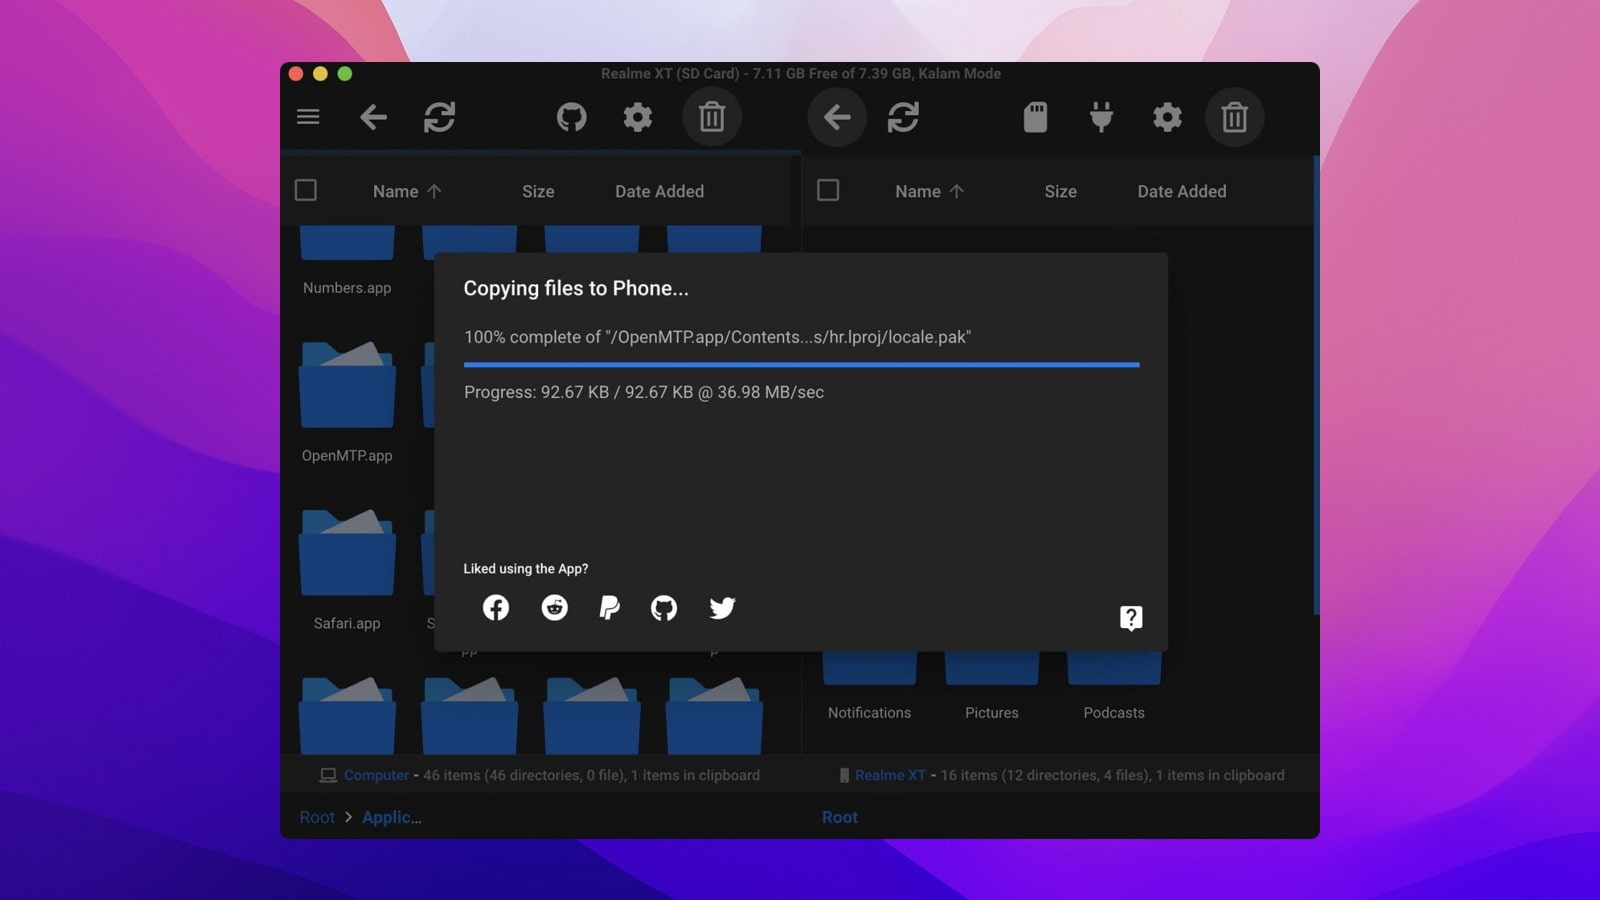Open the Facebook share icon

[x=496, y=607]
